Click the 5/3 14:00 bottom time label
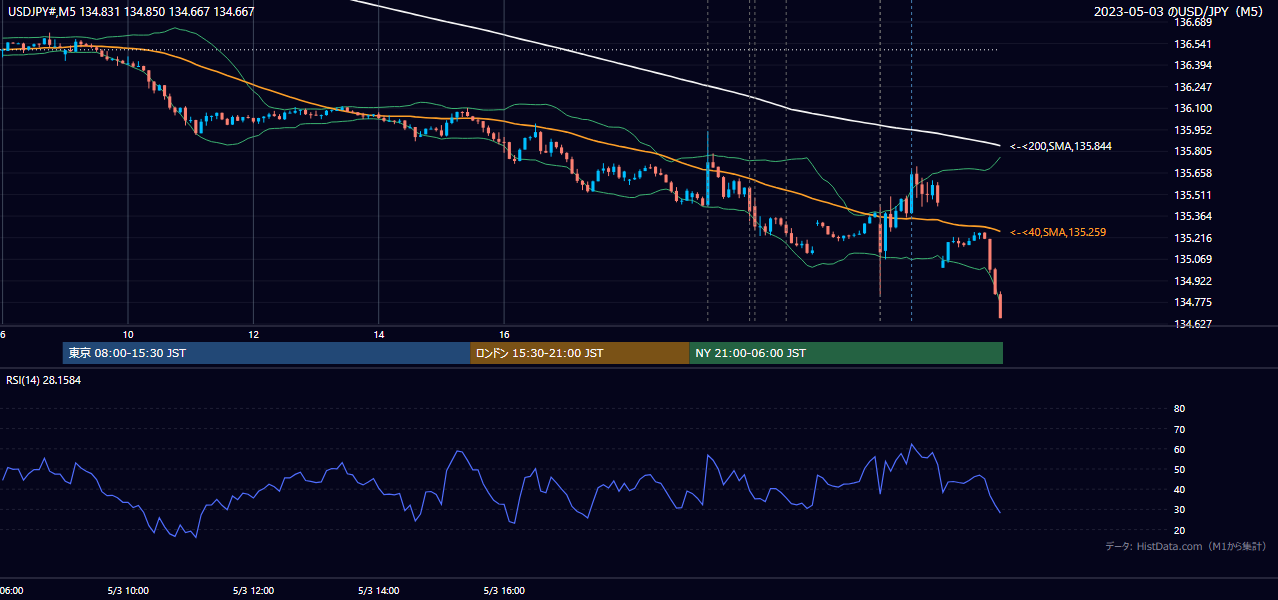 [379, 590]
